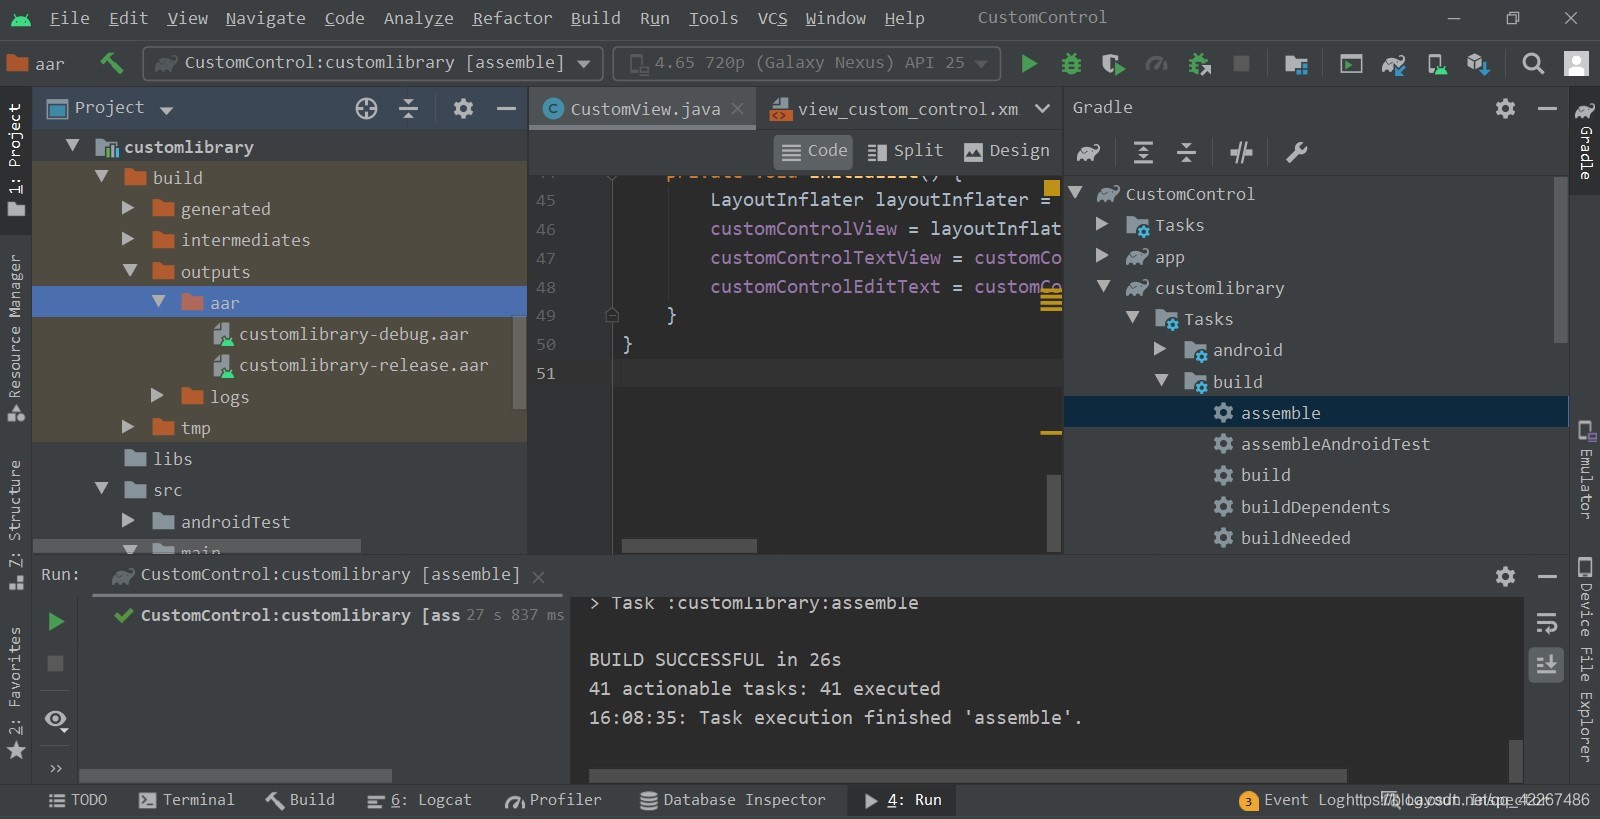Expand the android tasks group in Gradle
1600x819 pixels.
(1160, 349)
